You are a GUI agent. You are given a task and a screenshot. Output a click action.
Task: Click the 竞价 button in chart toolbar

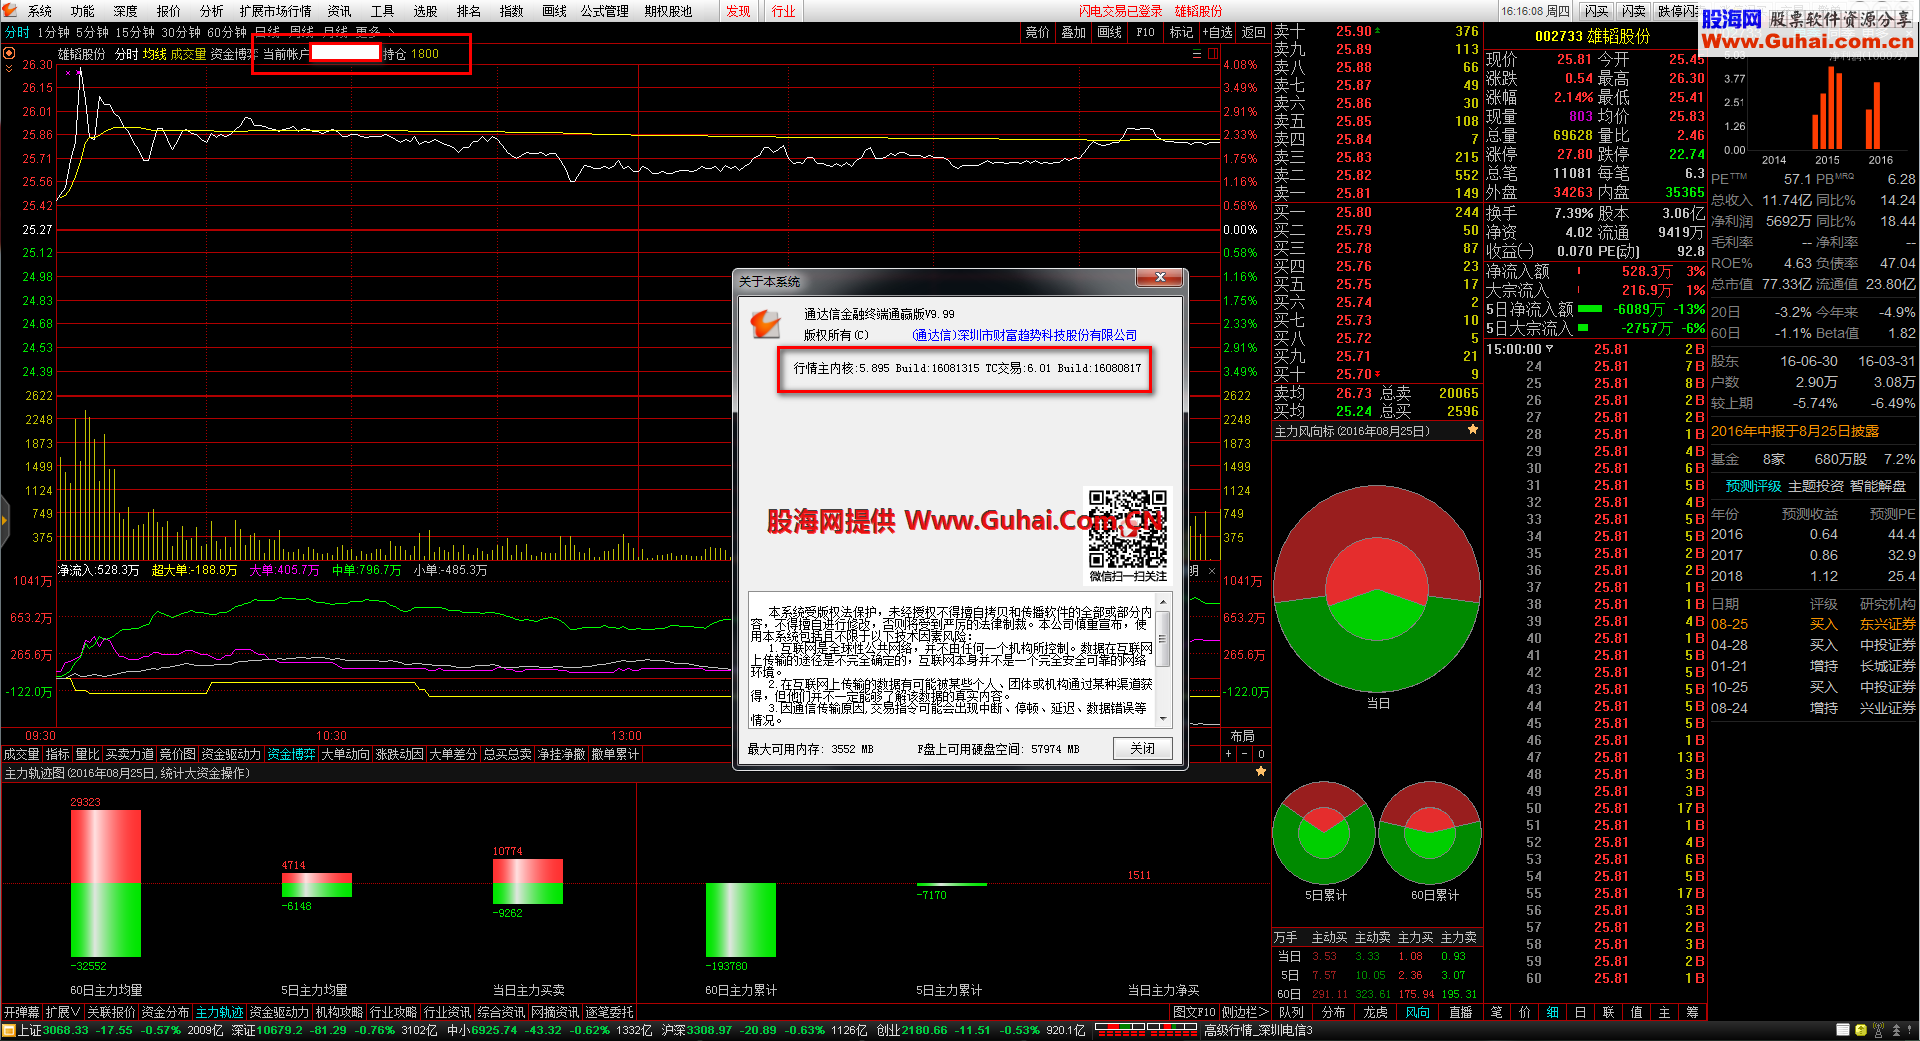tap(1038, 32)
